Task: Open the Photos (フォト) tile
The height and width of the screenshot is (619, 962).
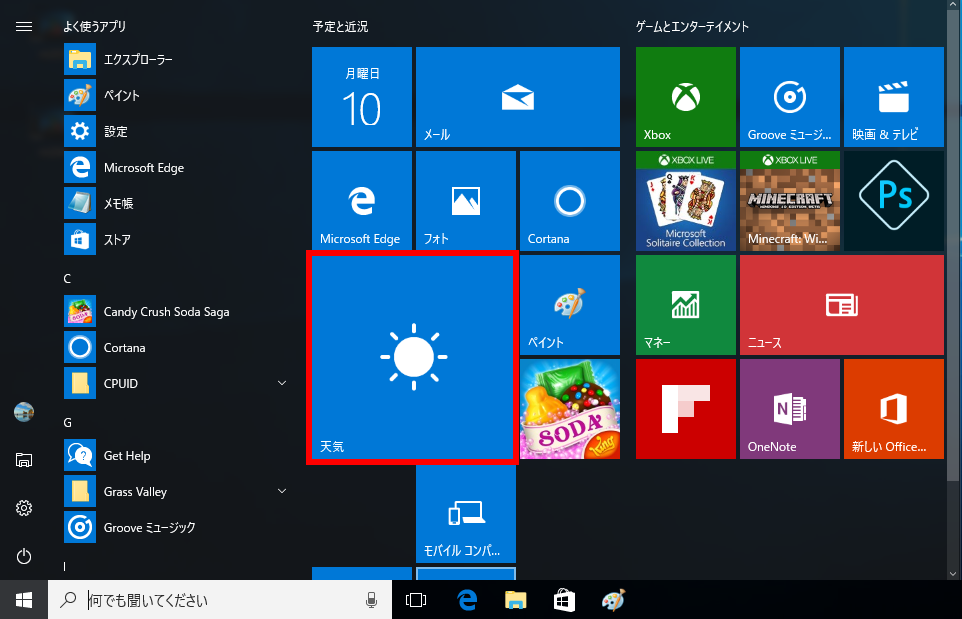Action: 466,201
